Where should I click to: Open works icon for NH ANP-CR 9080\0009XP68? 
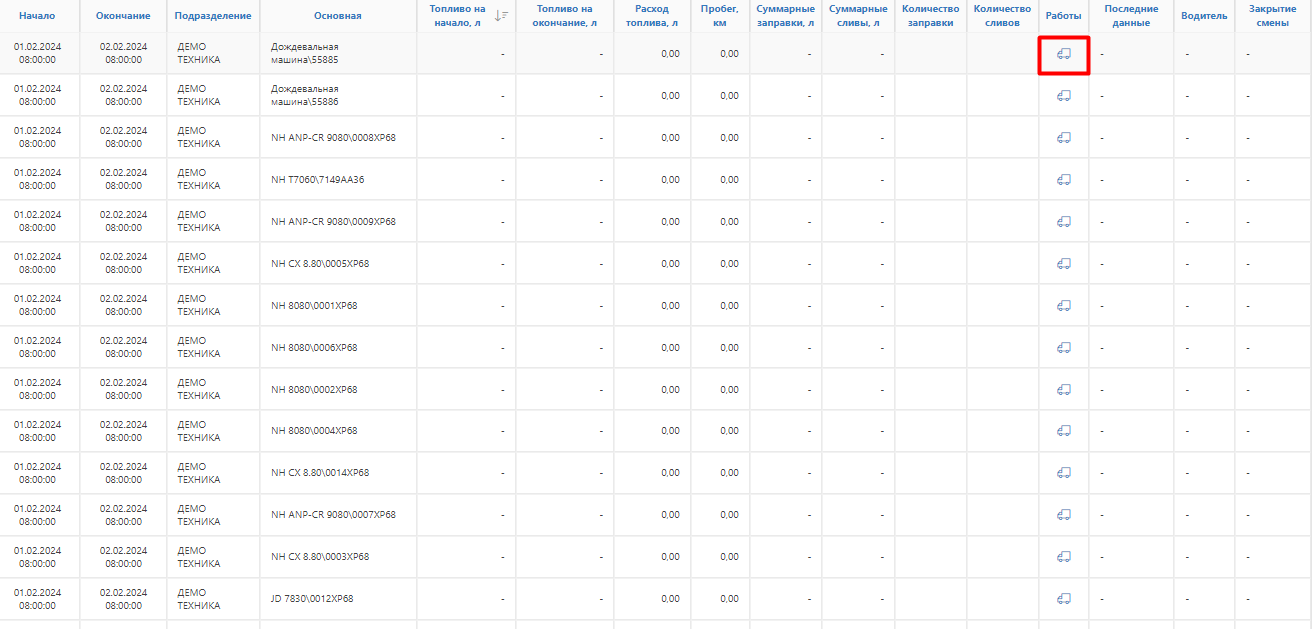(x=1064, y=222)
